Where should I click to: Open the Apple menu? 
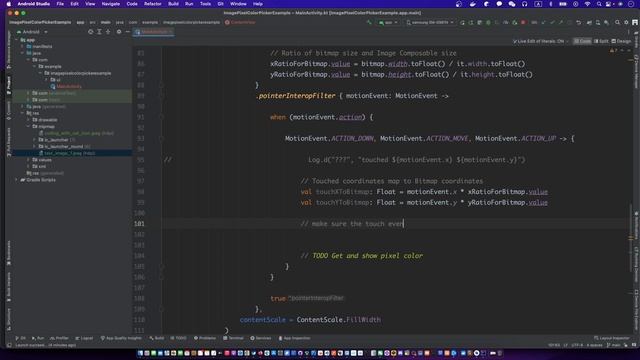coord(9,4)
